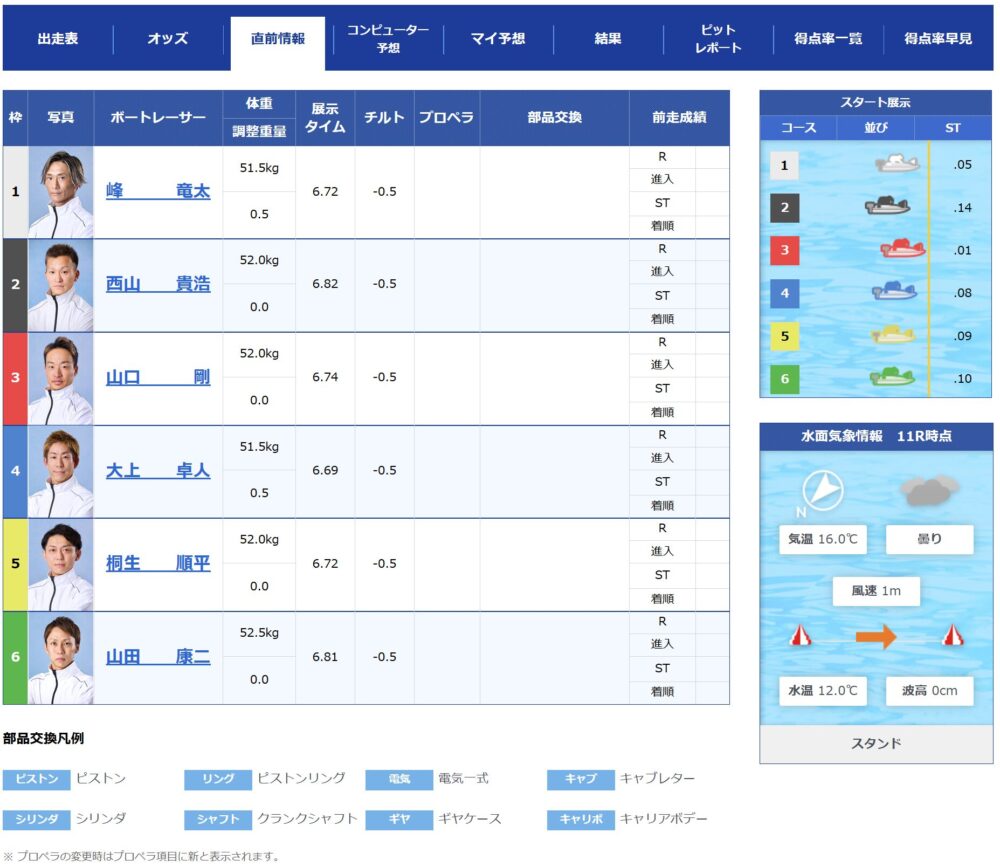1000x867 pixels.
Task: Click the orange wind arrow between buoys
Action: point(876,636)
